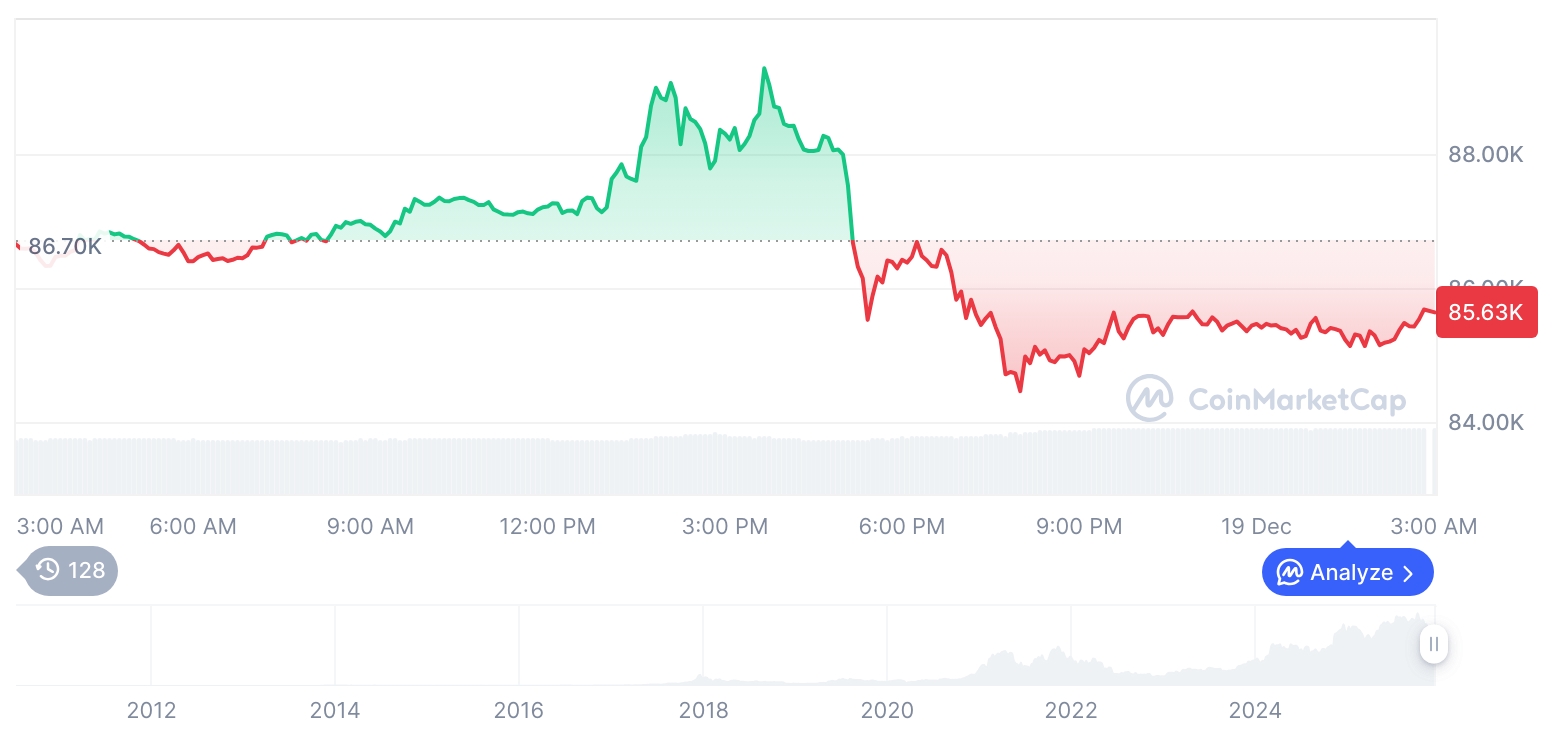Viewport: 1566px width, 732px height.
Task: Click the 84.00K y-axis price label
Action: click(x=1486, y=423)
